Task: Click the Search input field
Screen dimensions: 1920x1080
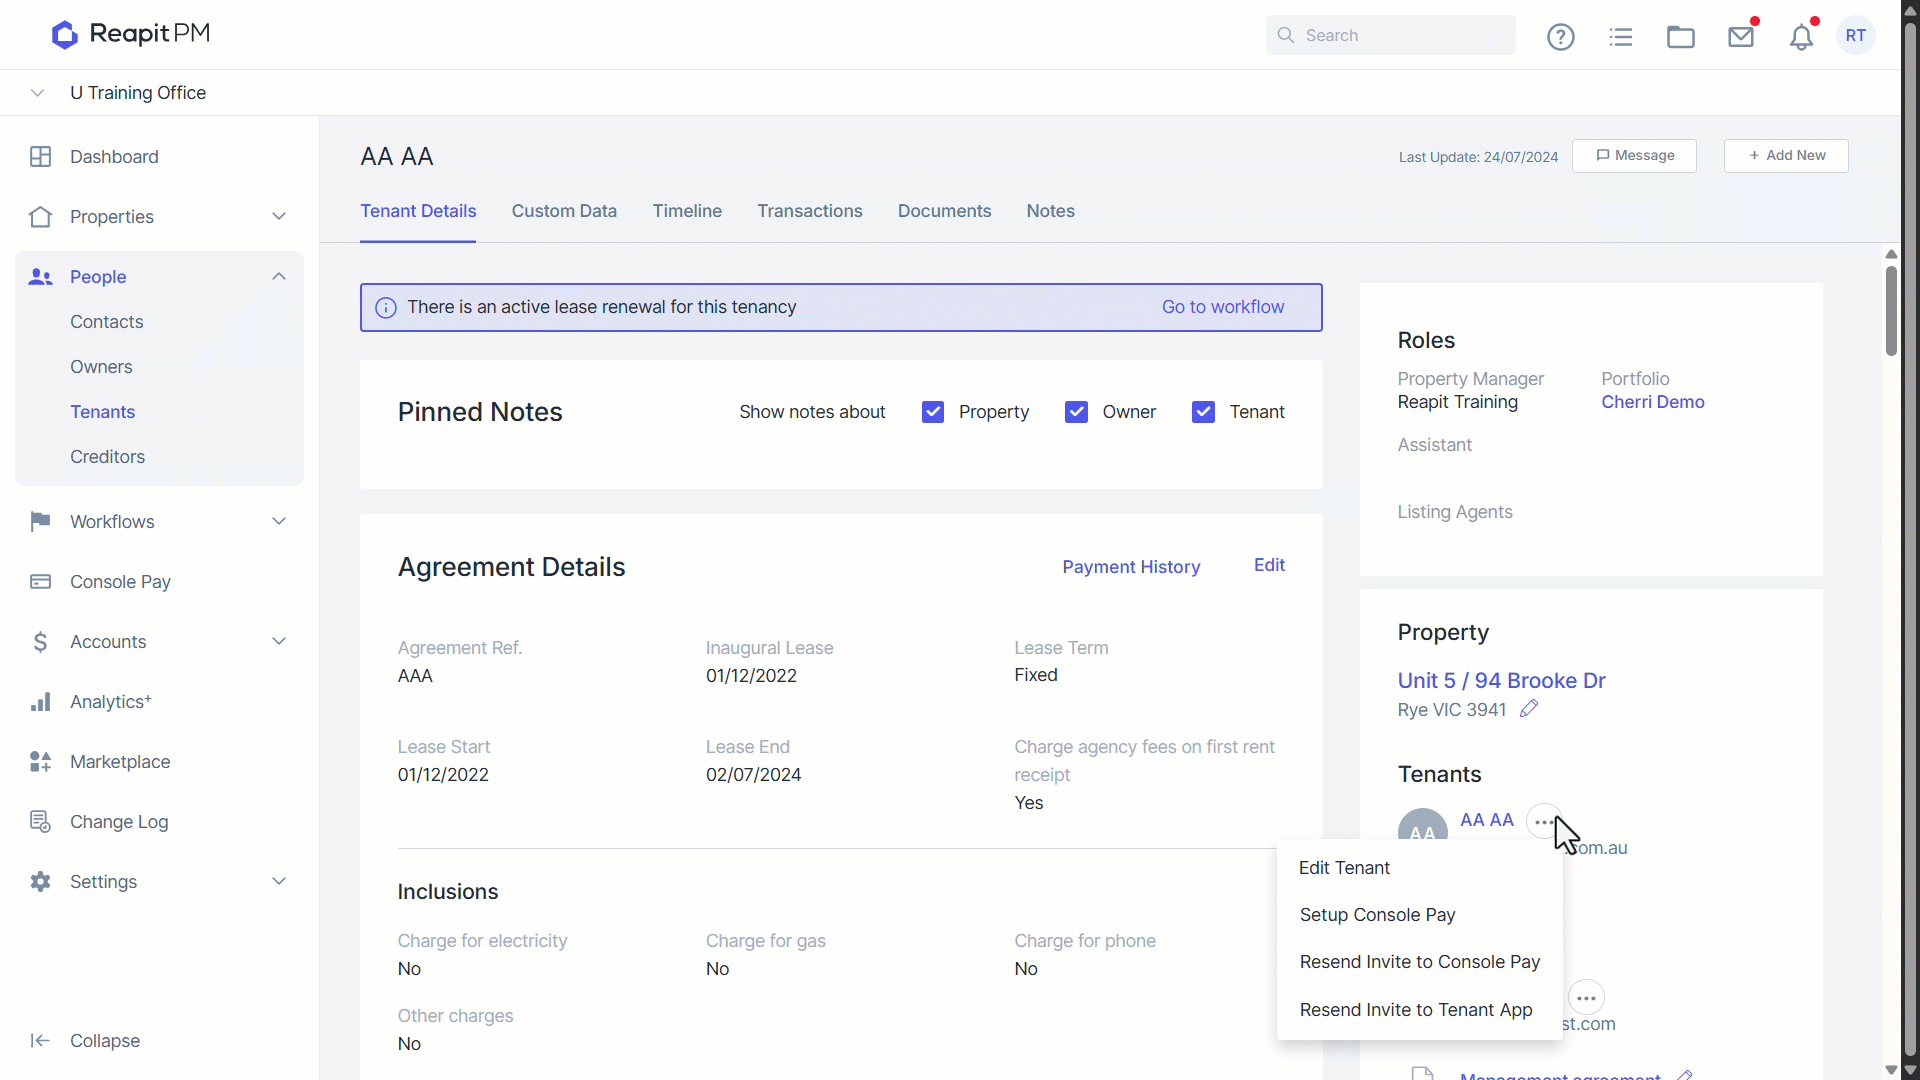Action: coord(1390,35)
